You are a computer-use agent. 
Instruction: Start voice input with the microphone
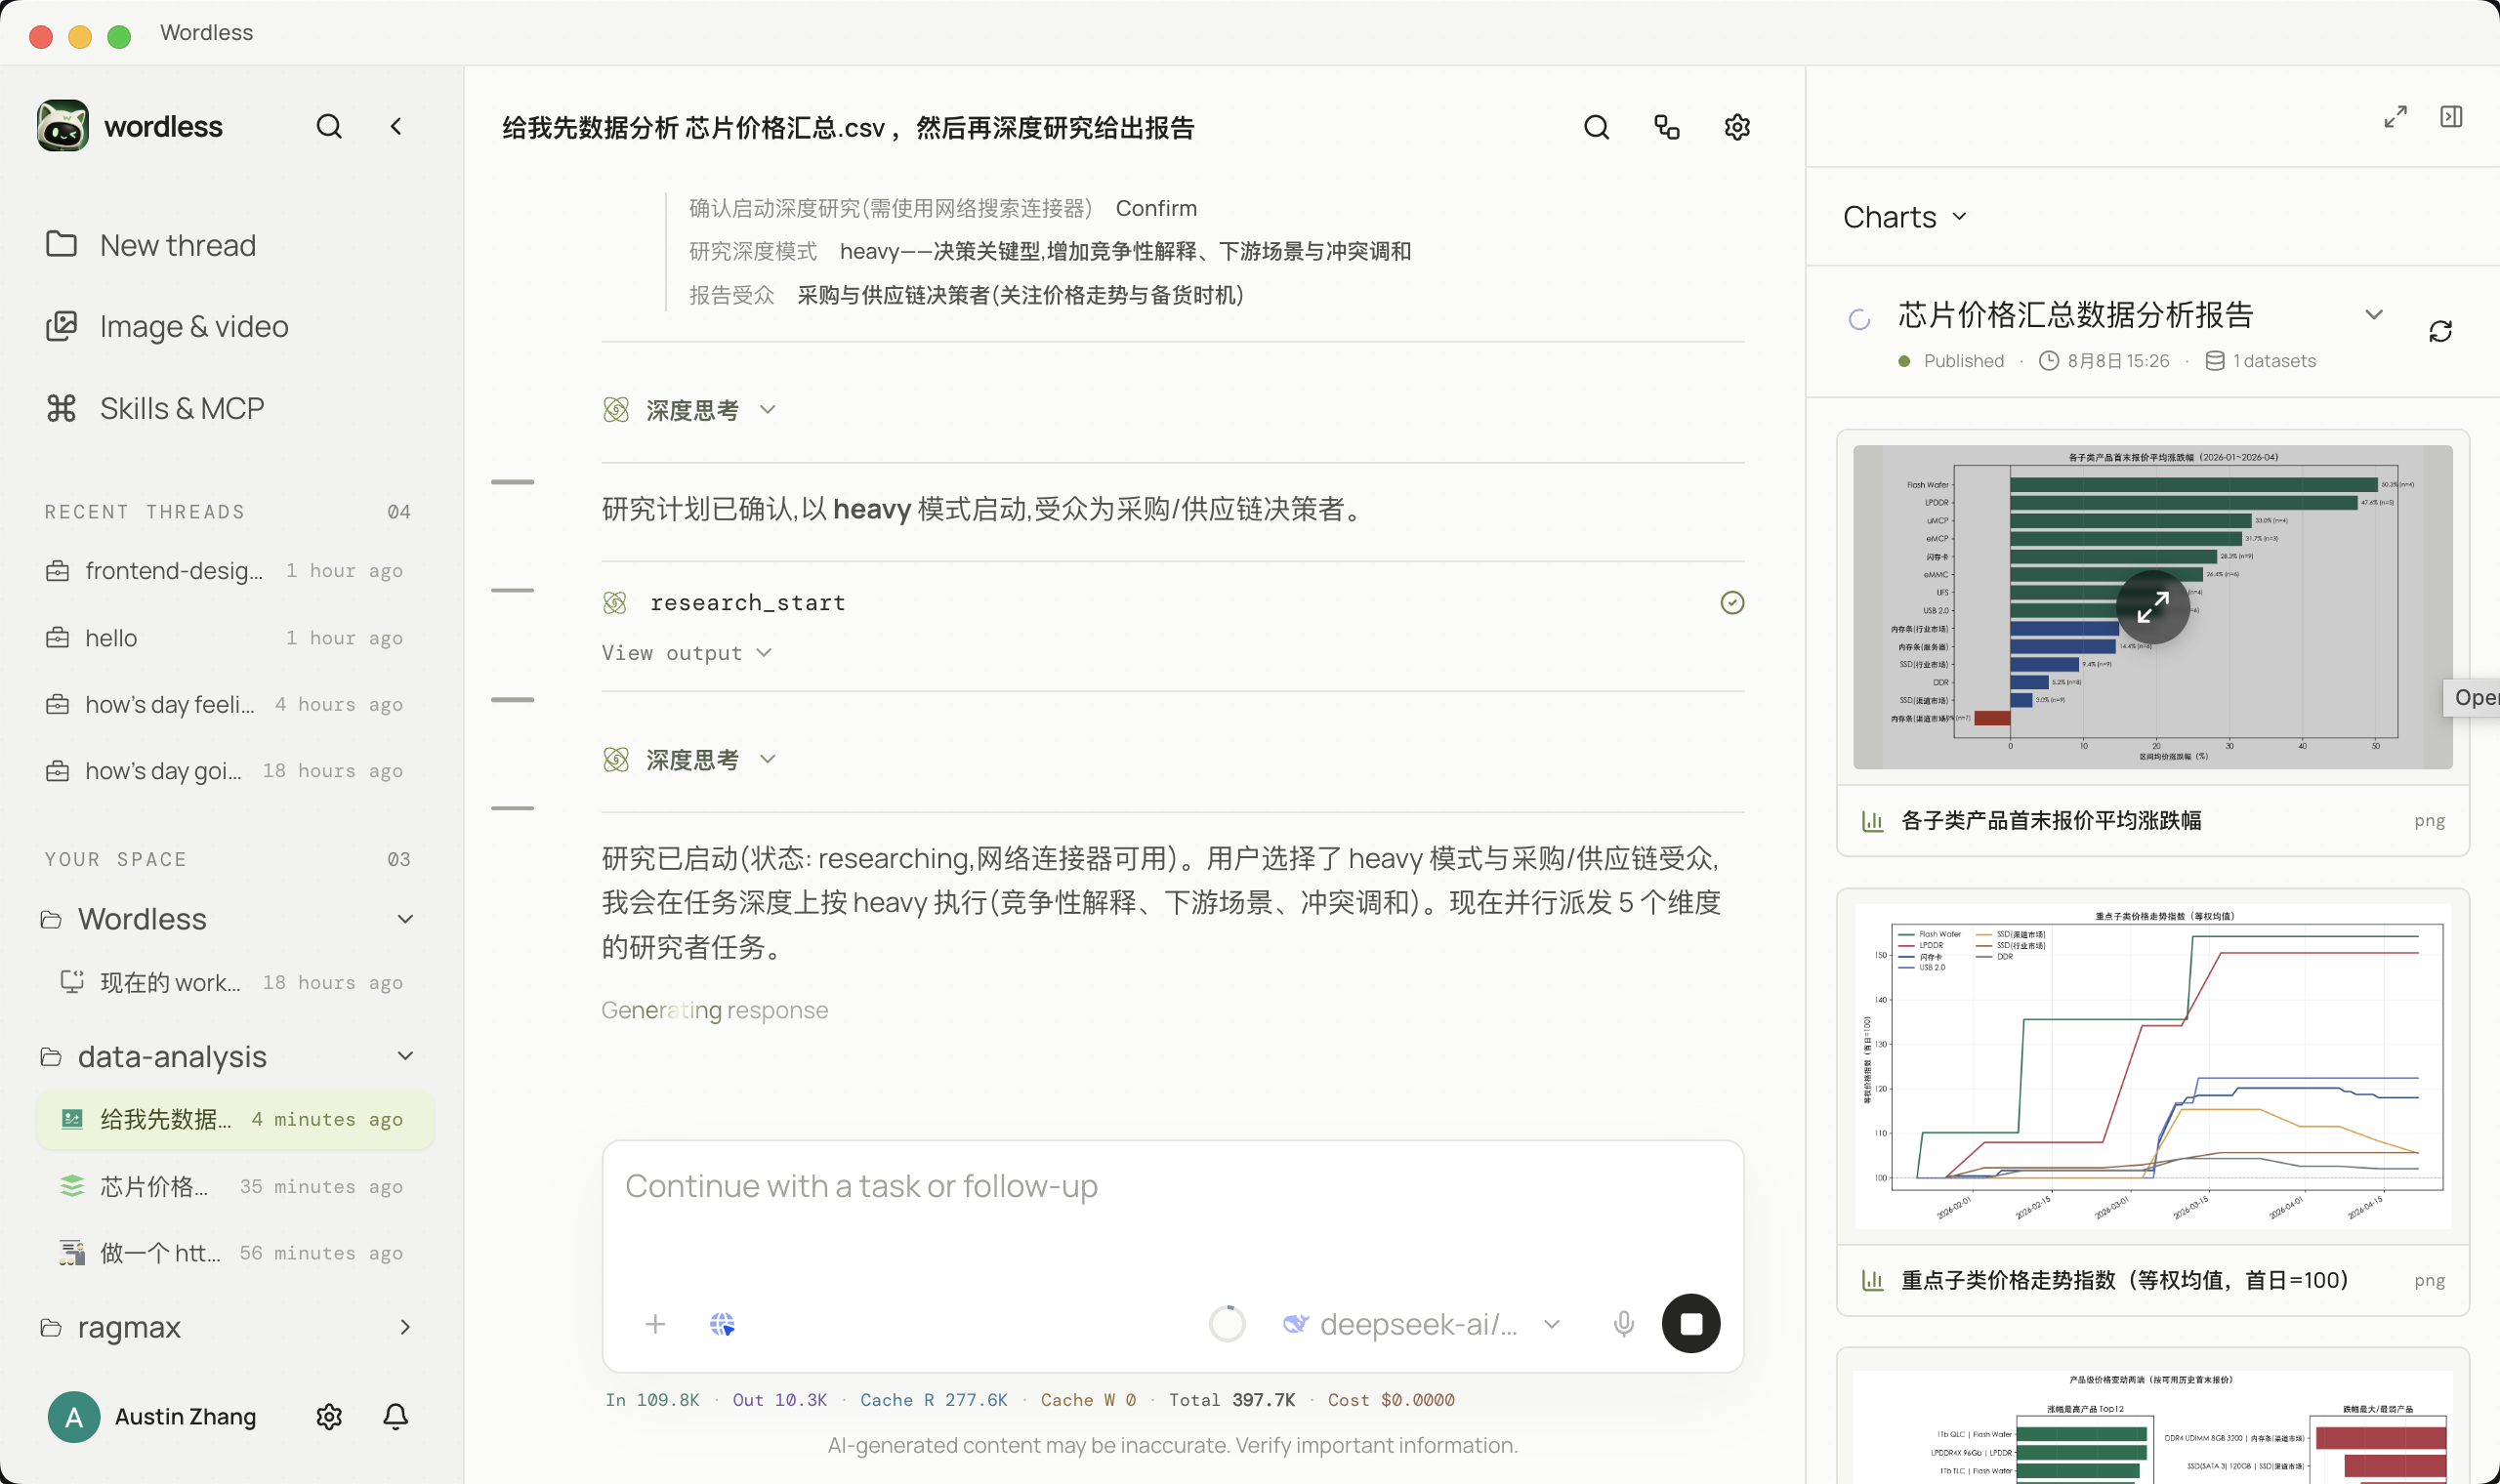click(1624, 1324)
